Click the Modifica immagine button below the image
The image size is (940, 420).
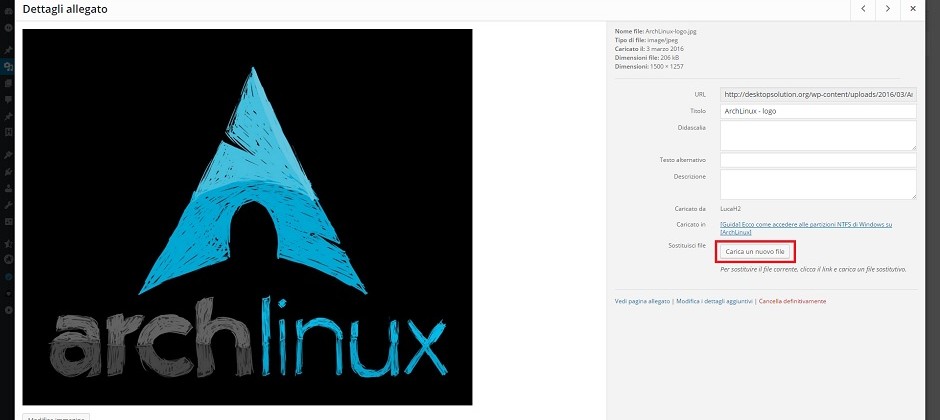point(56,416)
